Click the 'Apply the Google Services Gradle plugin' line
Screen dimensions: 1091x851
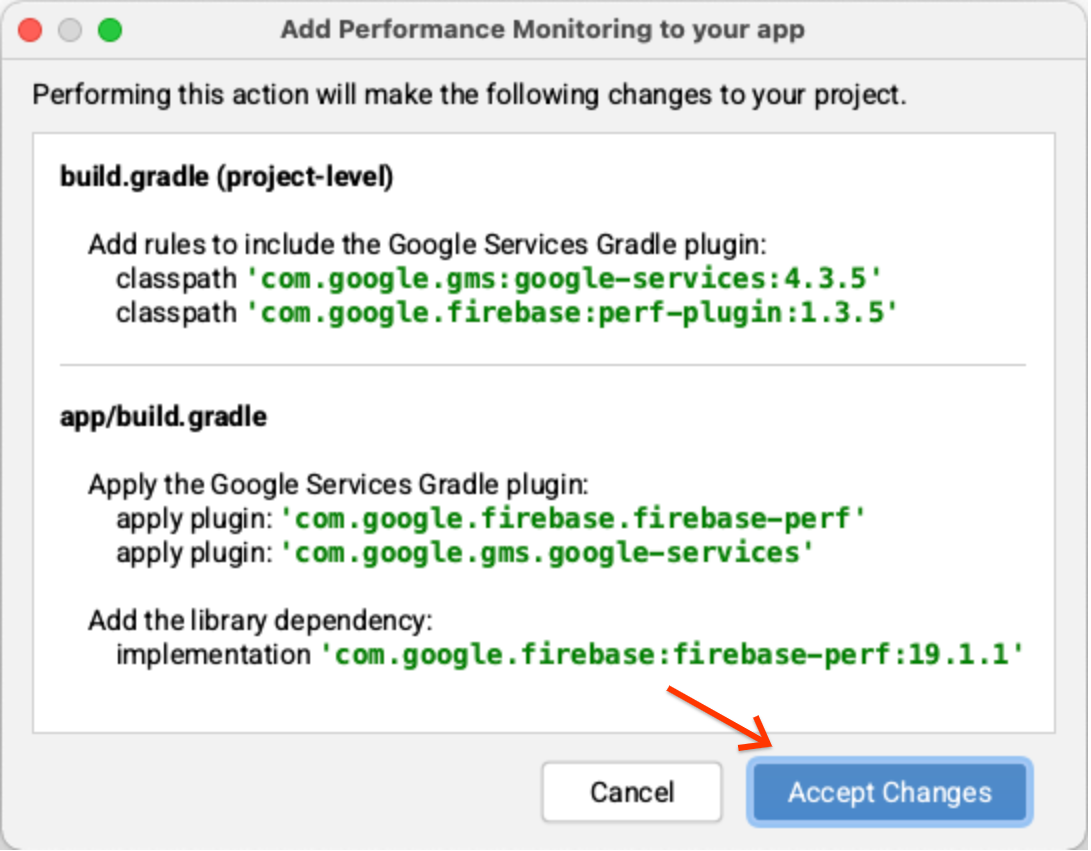click(x=338, y=485)
